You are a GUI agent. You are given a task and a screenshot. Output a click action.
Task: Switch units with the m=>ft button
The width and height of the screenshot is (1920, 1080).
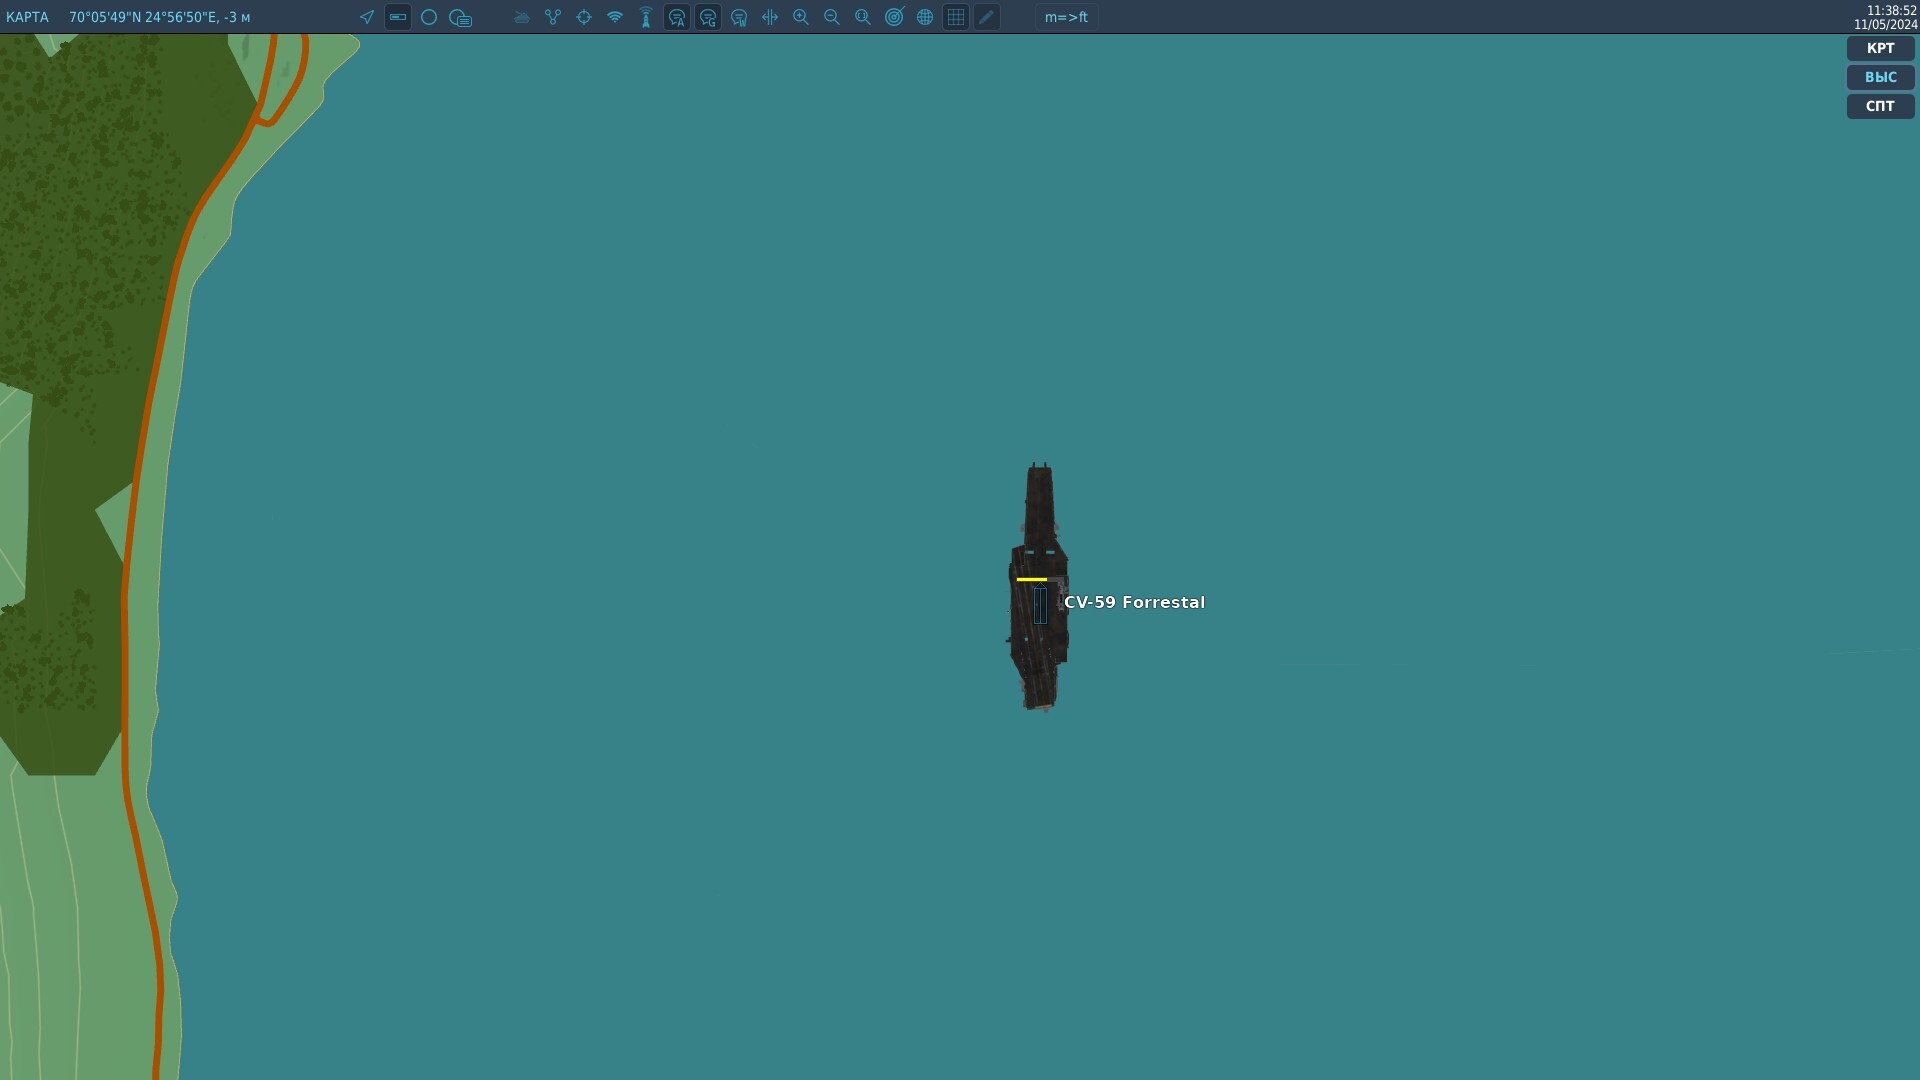pyautogui.click(x=1066, y=17)
